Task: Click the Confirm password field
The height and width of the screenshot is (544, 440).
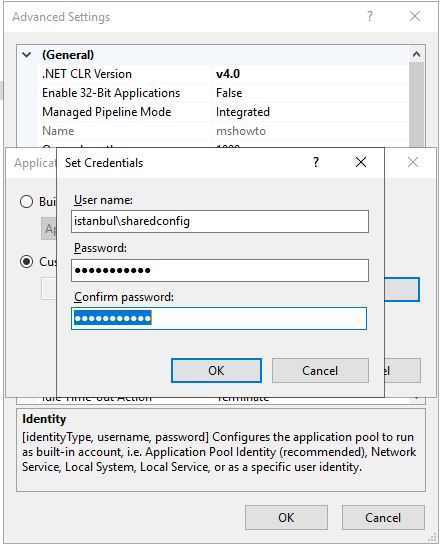Action: click(x=219, y=318)
